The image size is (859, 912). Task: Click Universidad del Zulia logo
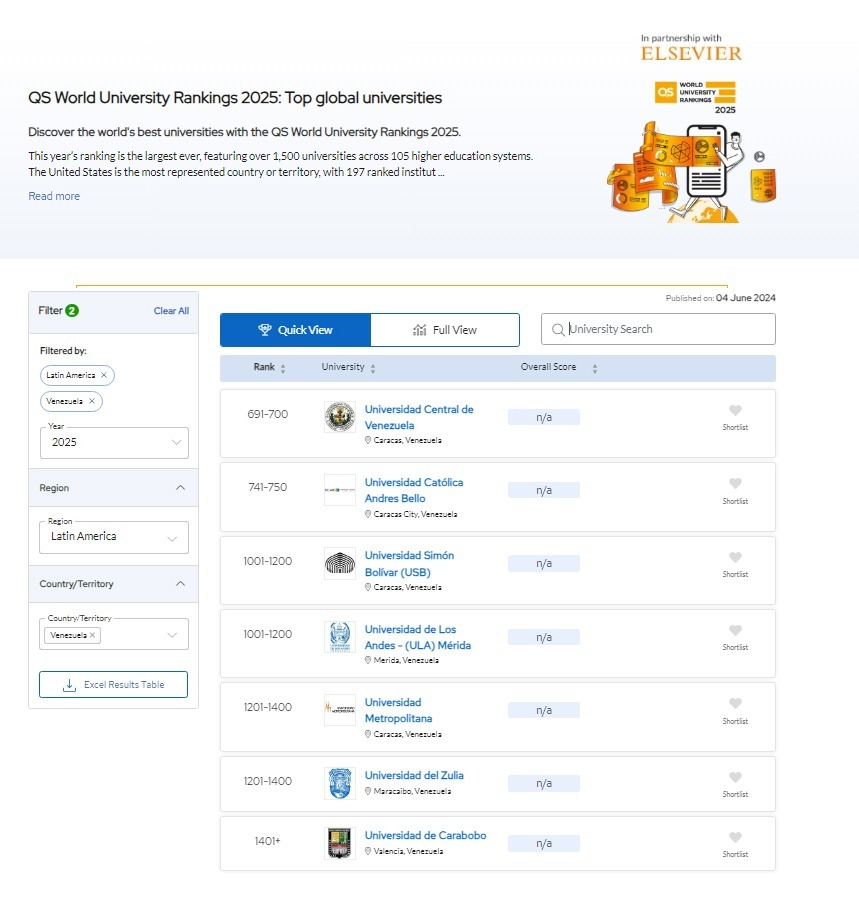(340, 783)
